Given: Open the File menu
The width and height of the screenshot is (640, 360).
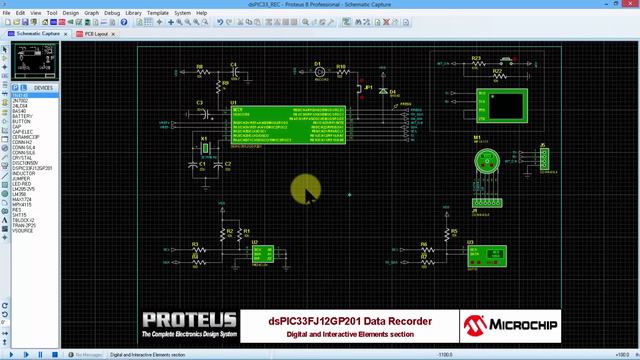Looking at the screenshot, I should tap(7, 13).
